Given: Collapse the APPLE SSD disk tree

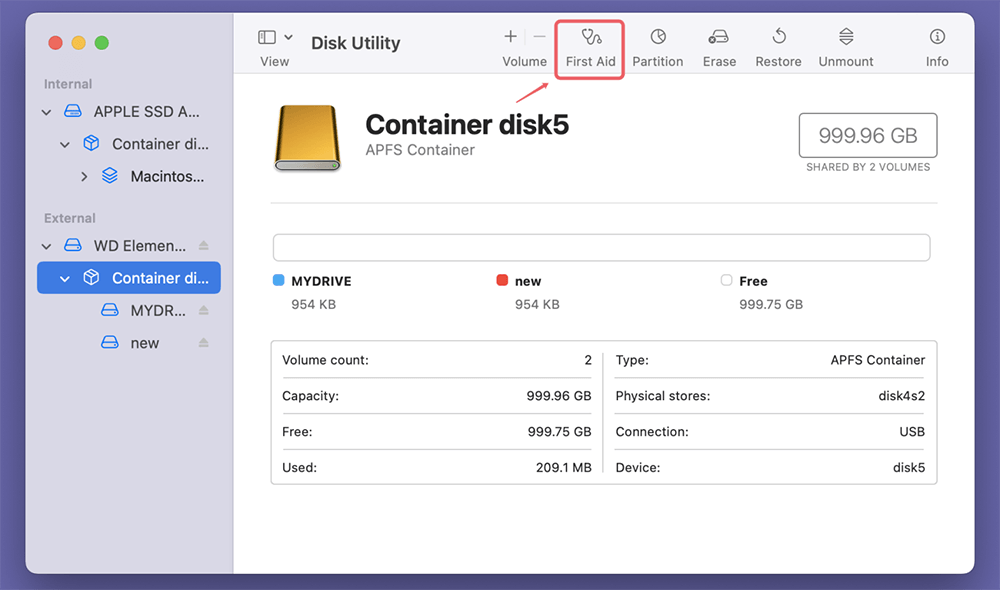Looking at the screenshot, I should click(x=47, y=113).
